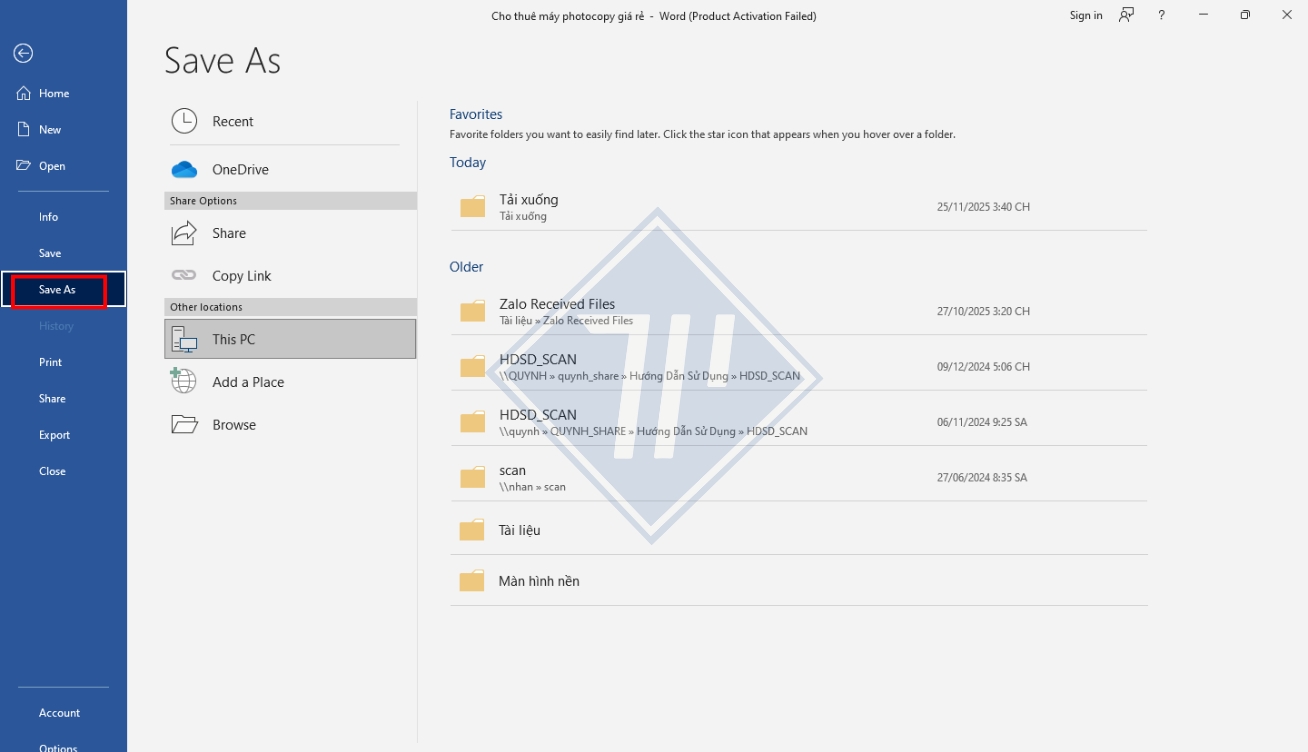This screenshot has width=1308, height=752.
Task: Open the Browse folder icon
Action: [184, 425]
